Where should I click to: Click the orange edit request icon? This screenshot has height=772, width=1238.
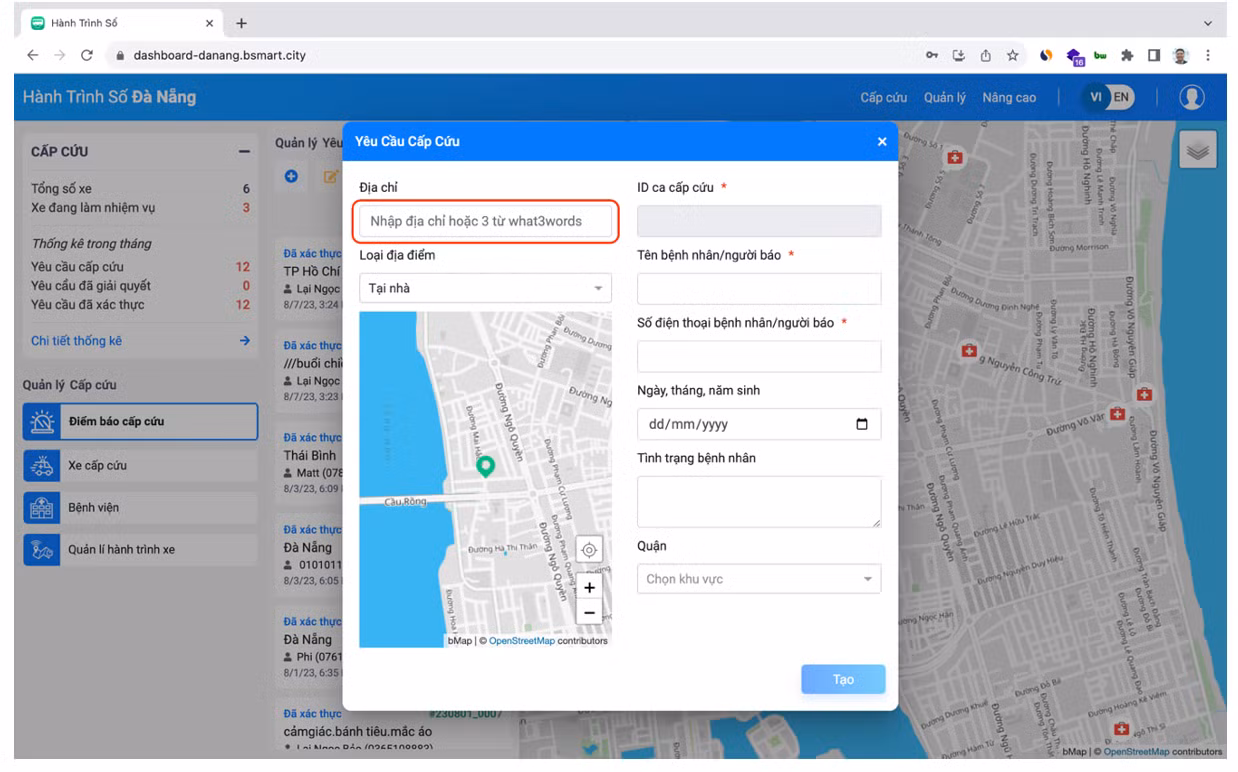[x=329, y=176]
